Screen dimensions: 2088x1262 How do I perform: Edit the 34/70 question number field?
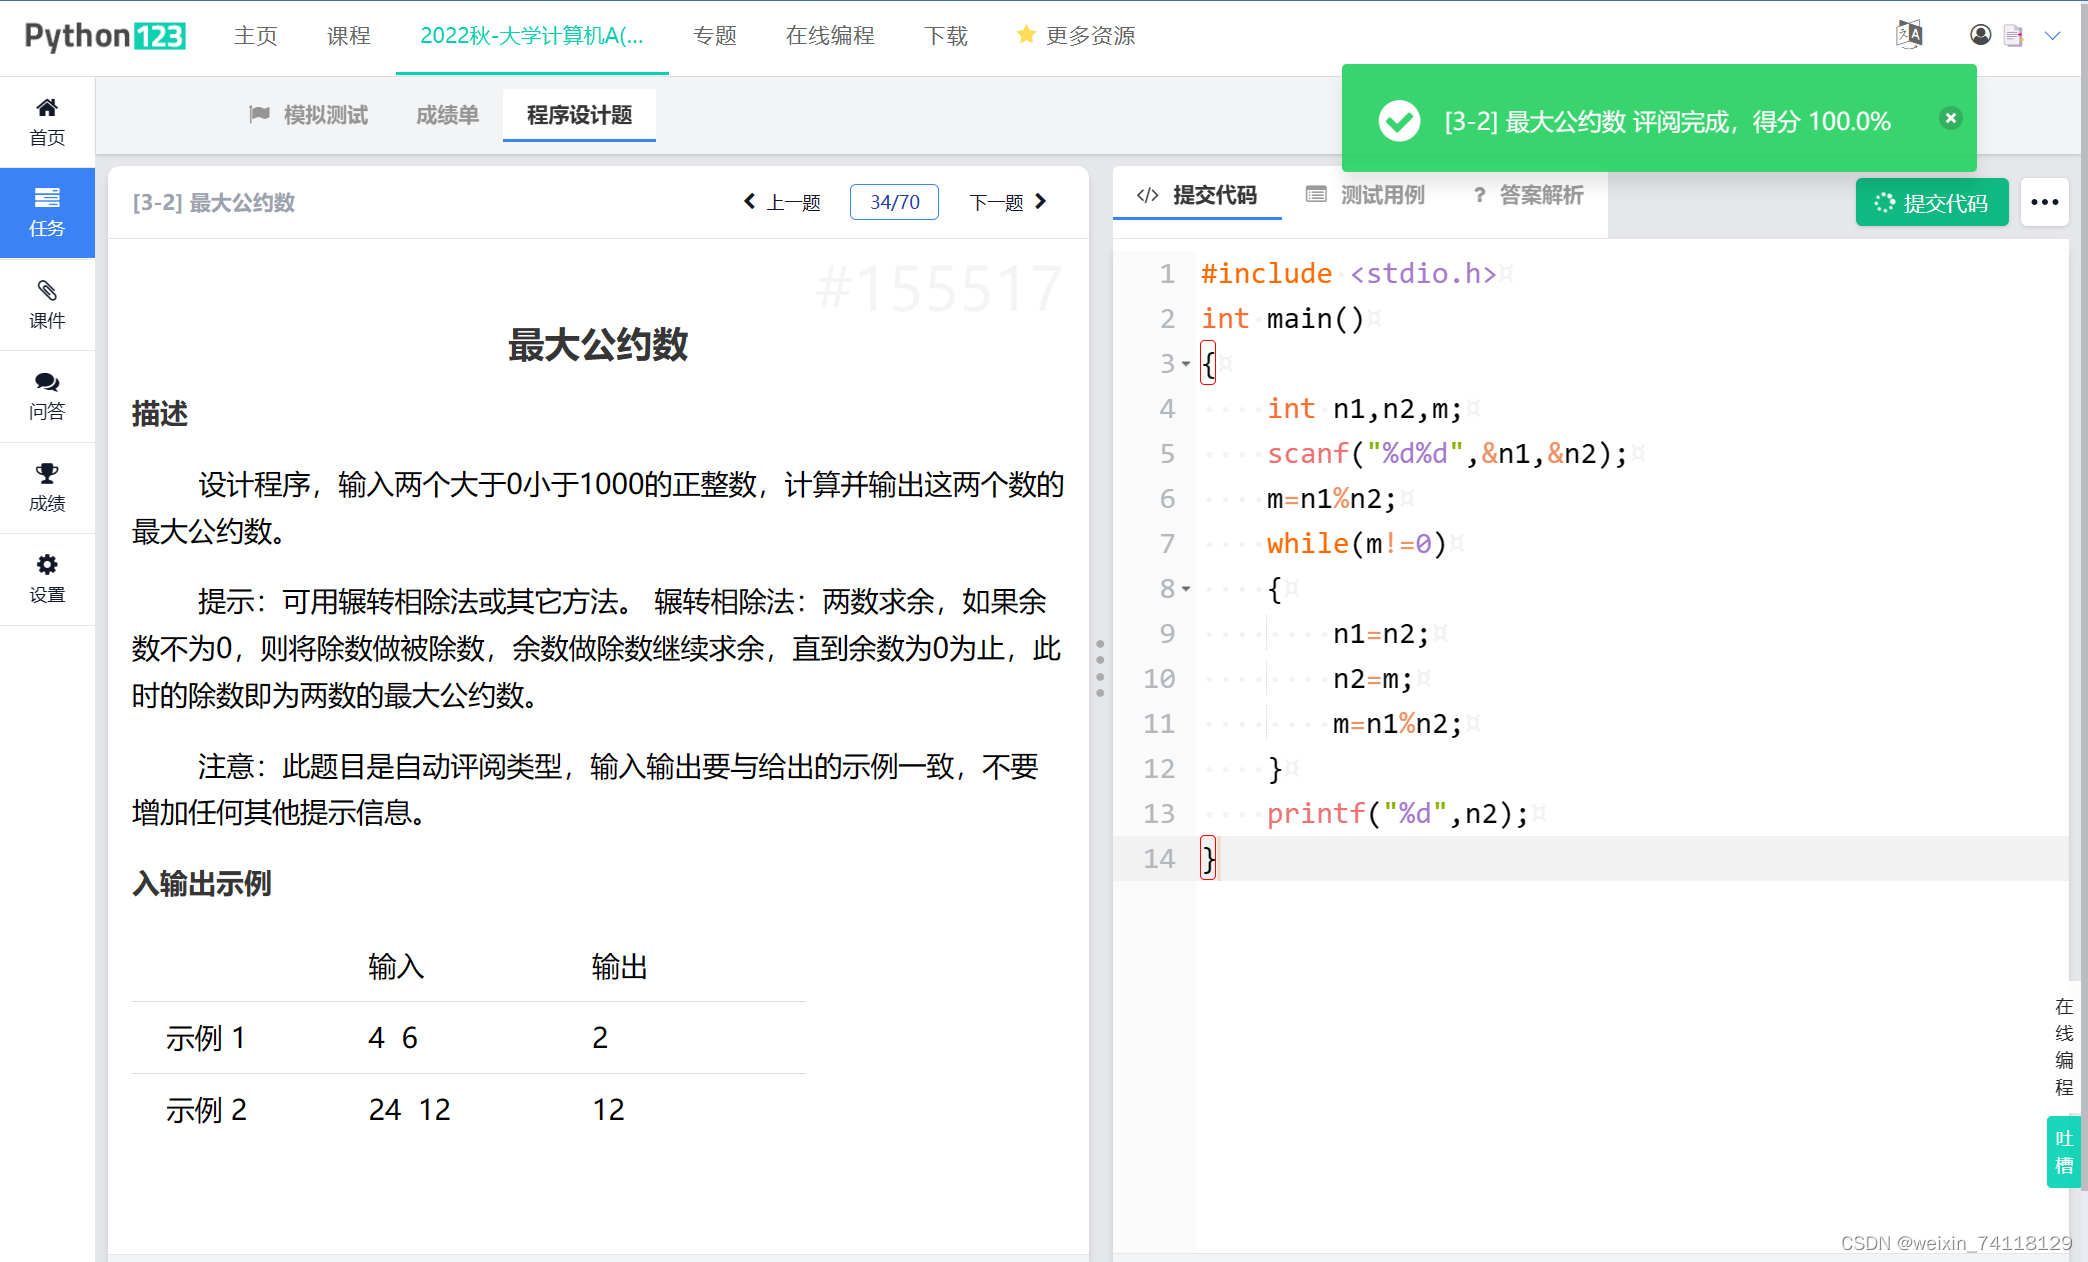[x=893, y=201]
